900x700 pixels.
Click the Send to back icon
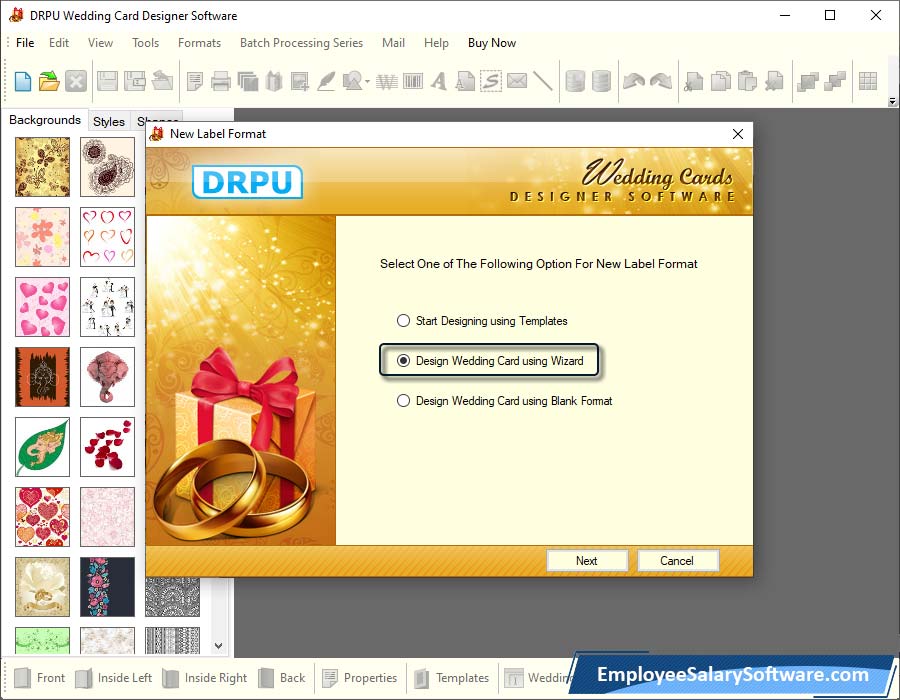(x=835, y=81)
